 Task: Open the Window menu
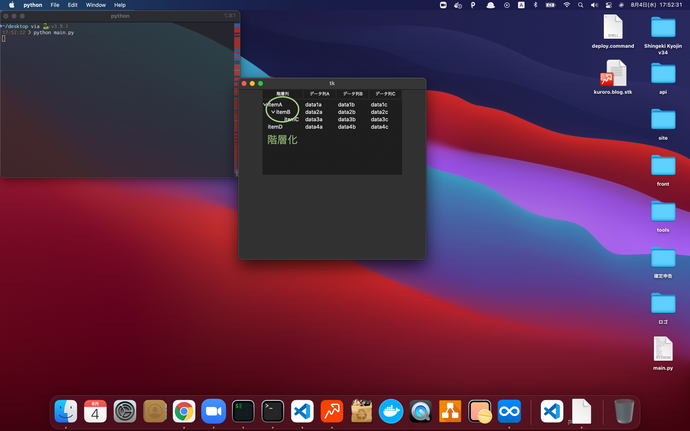tap(95, 5)
